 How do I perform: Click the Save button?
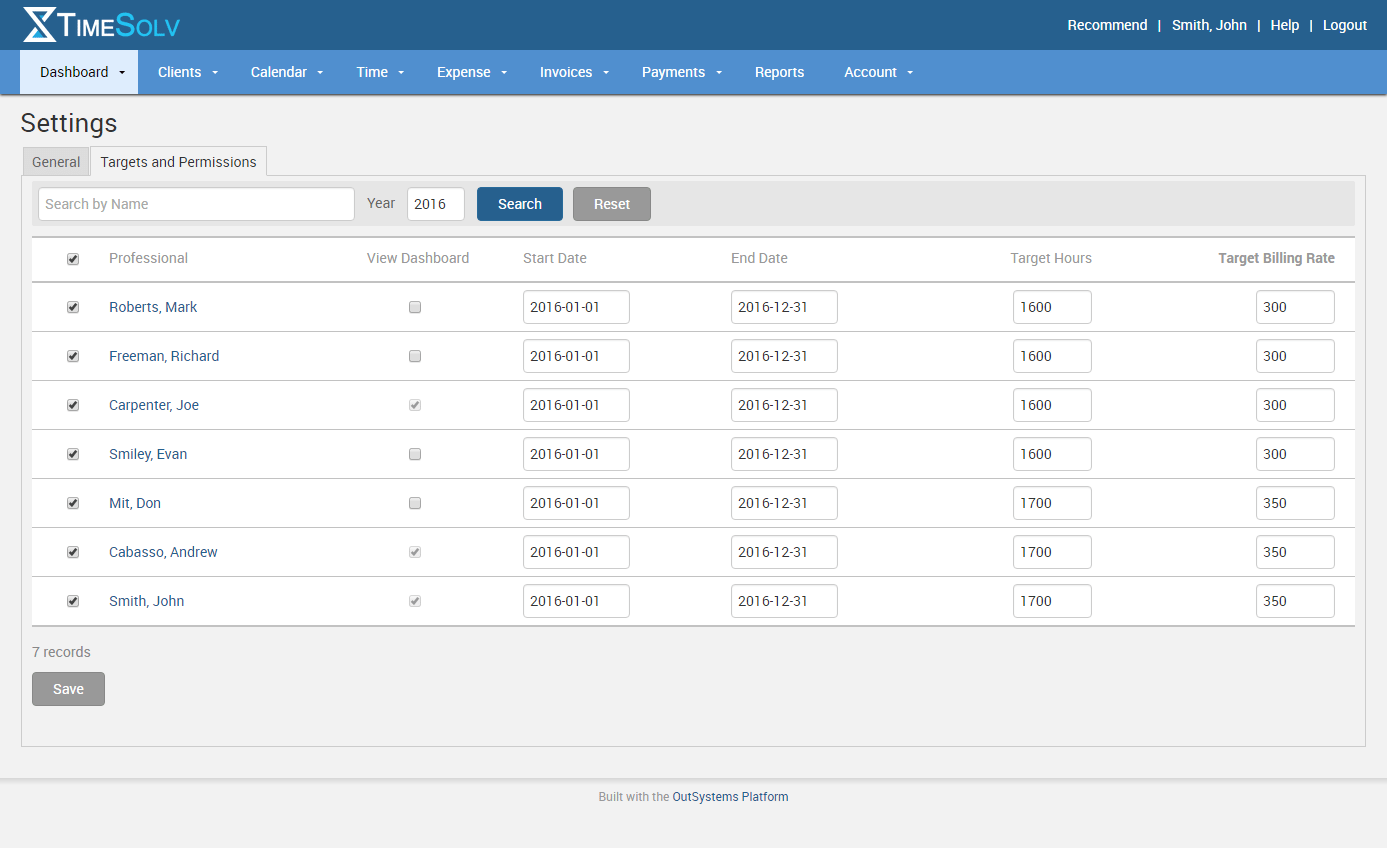[x=68, y=688]
